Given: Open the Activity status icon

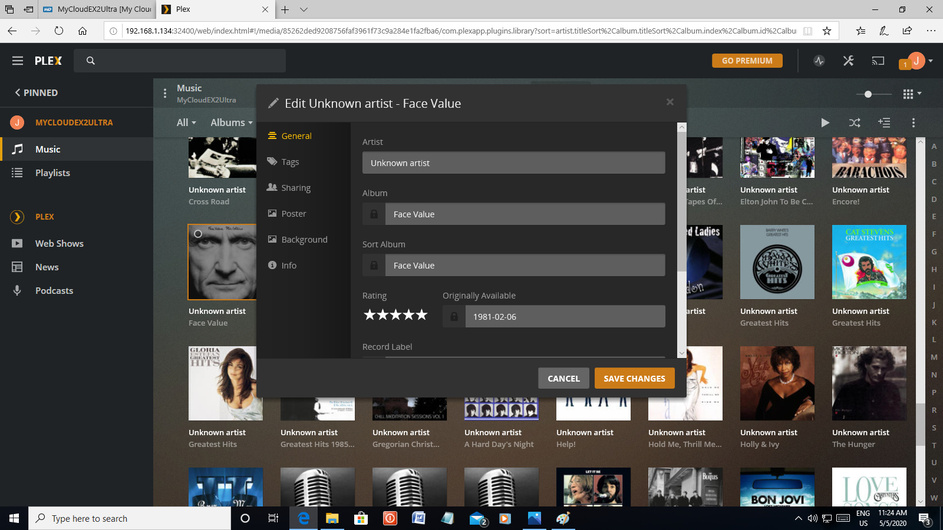Looking at the screenshot, I should coord(819,61).
